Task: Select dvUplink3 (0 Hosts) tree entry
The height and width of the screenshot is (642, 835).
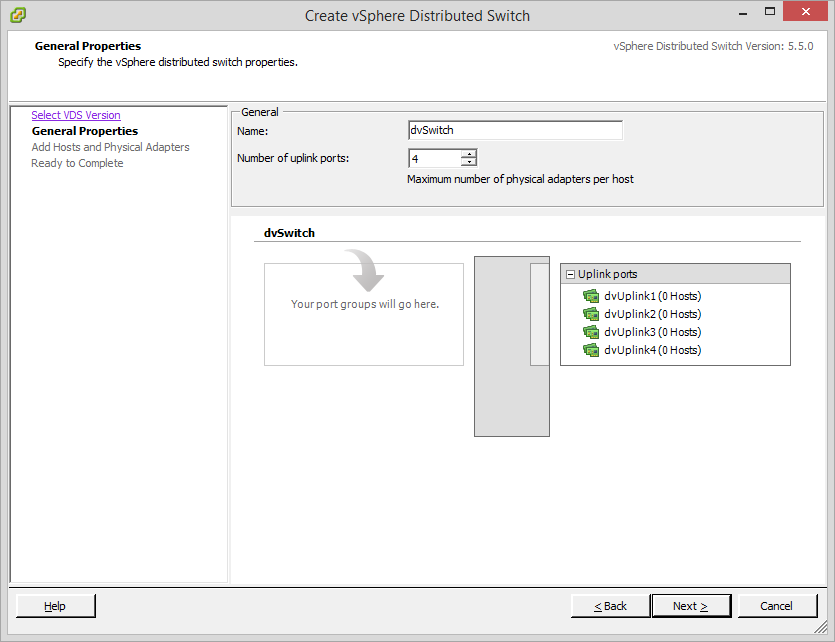Action: [x=652, y=332]
